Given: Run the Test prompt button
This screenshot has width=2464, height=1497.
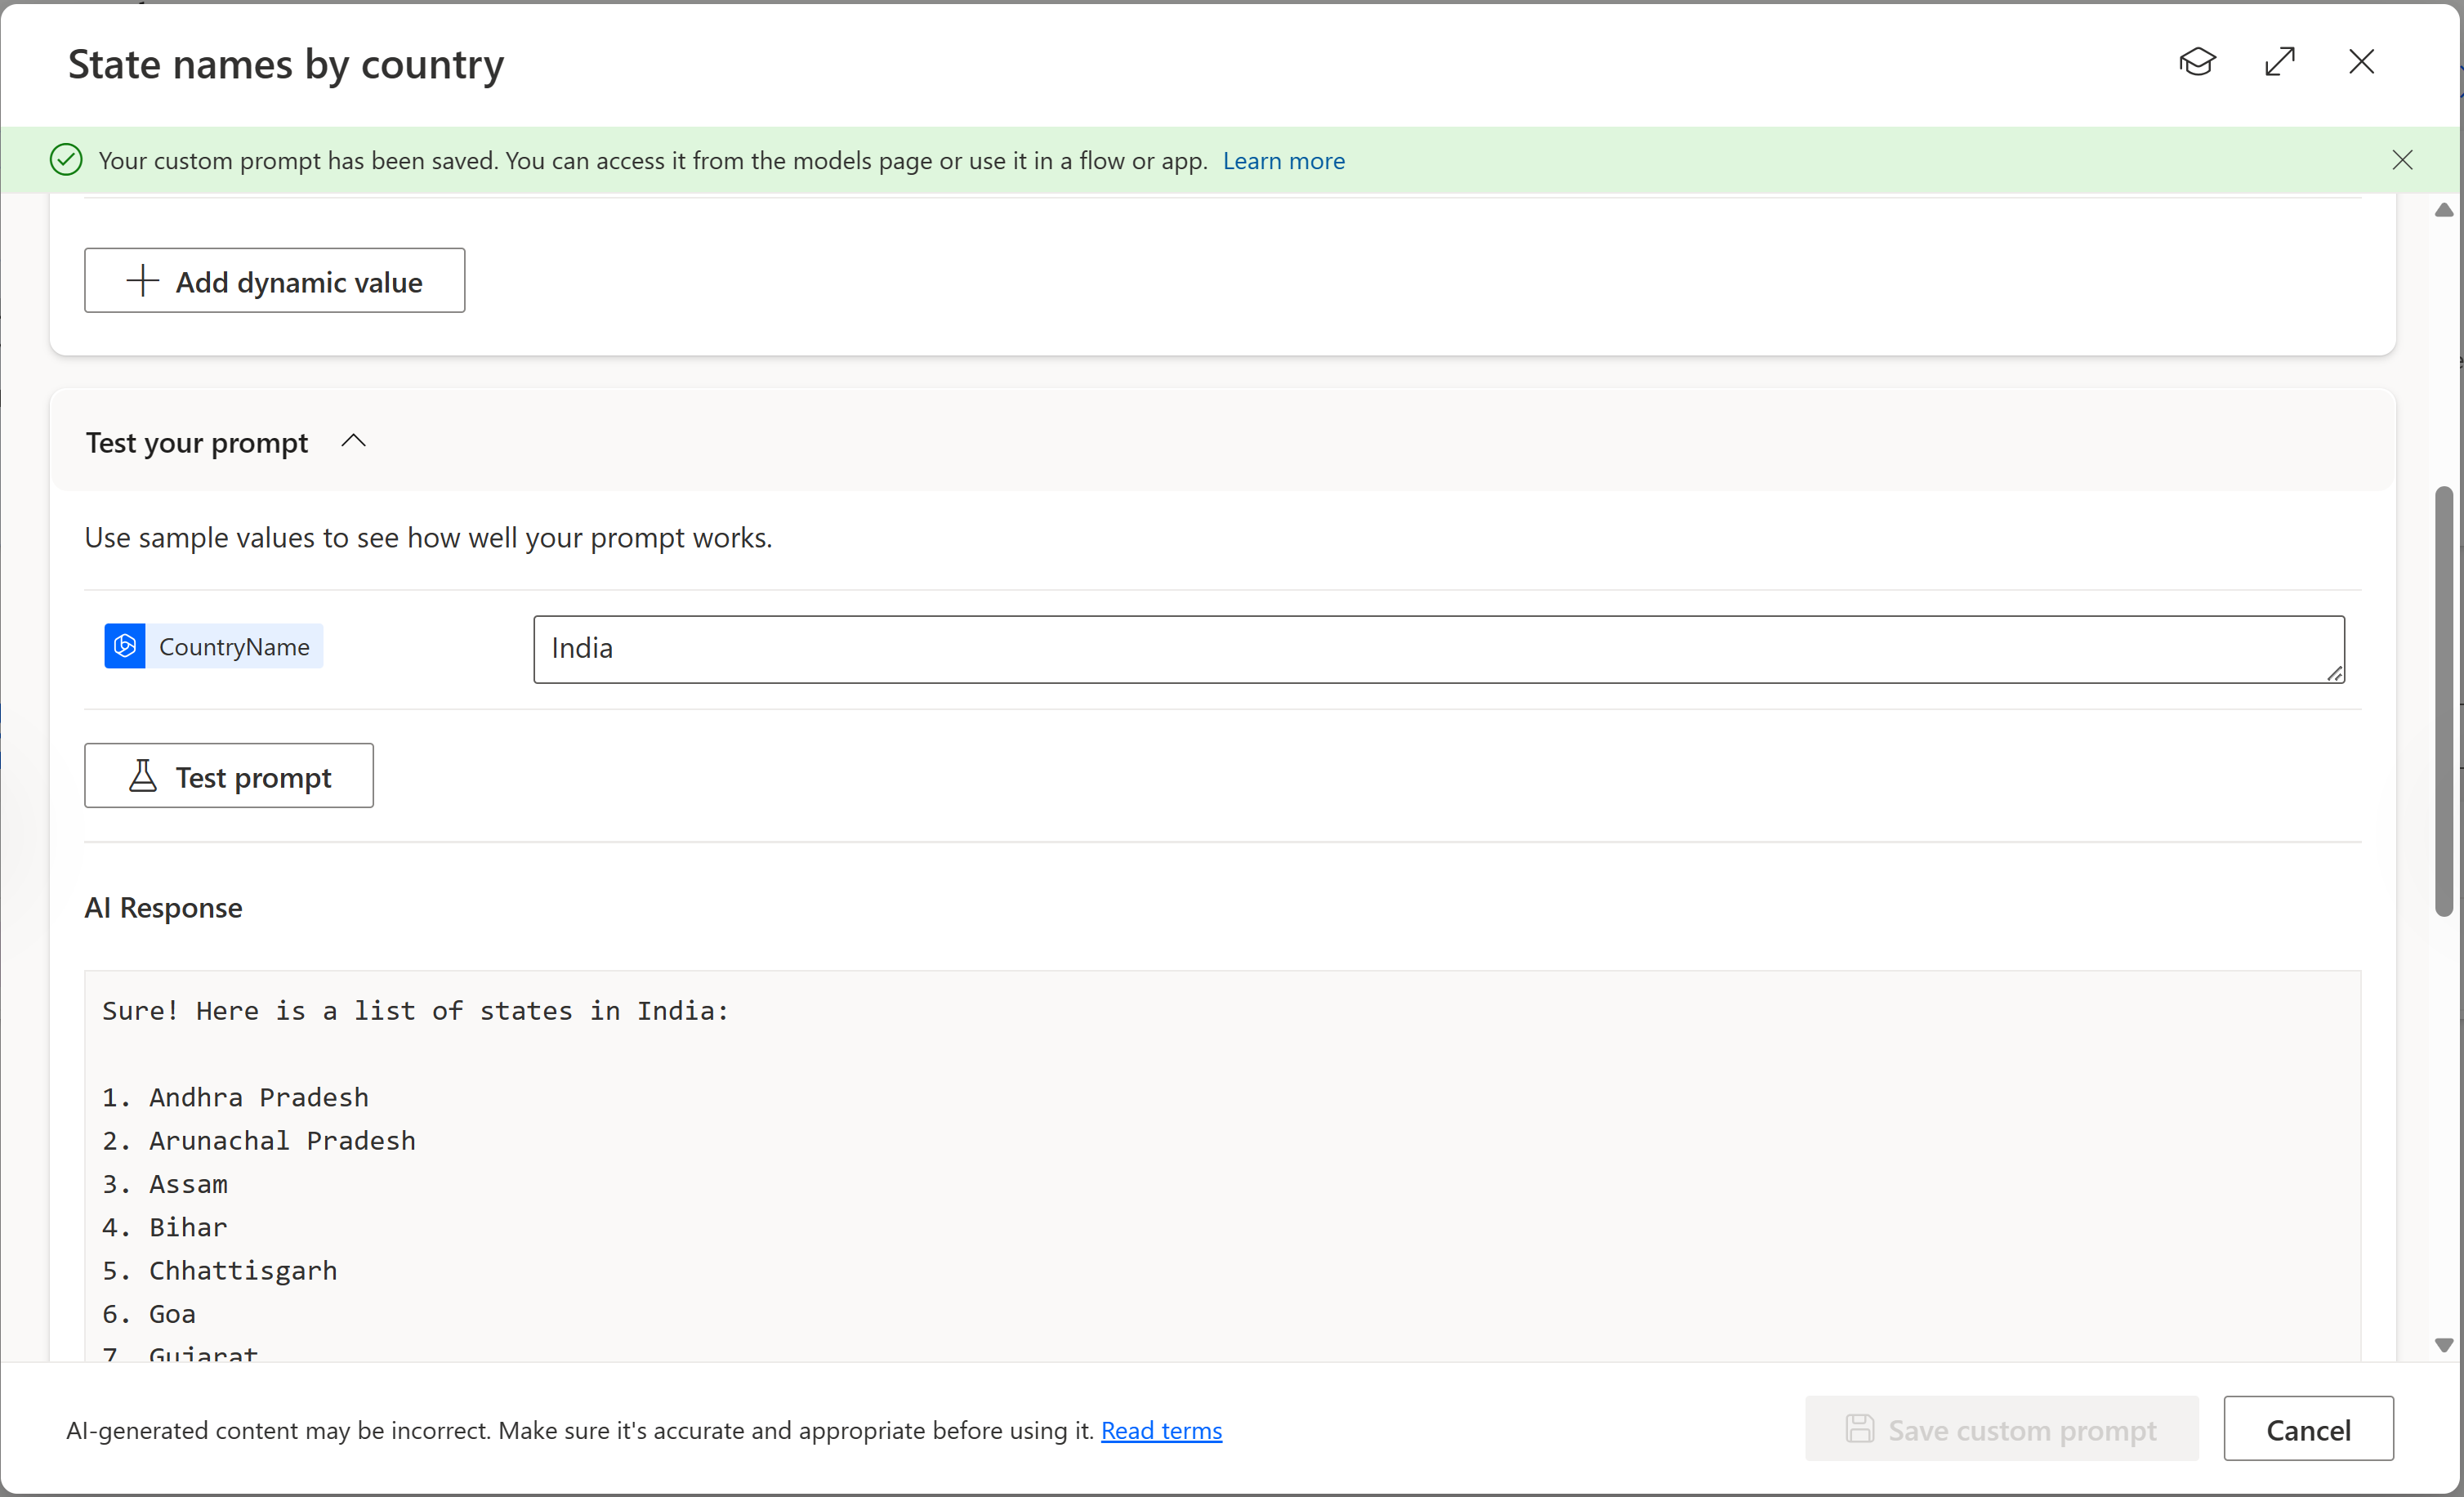Looking at the screenshot, I should click(x=229, y=776).
